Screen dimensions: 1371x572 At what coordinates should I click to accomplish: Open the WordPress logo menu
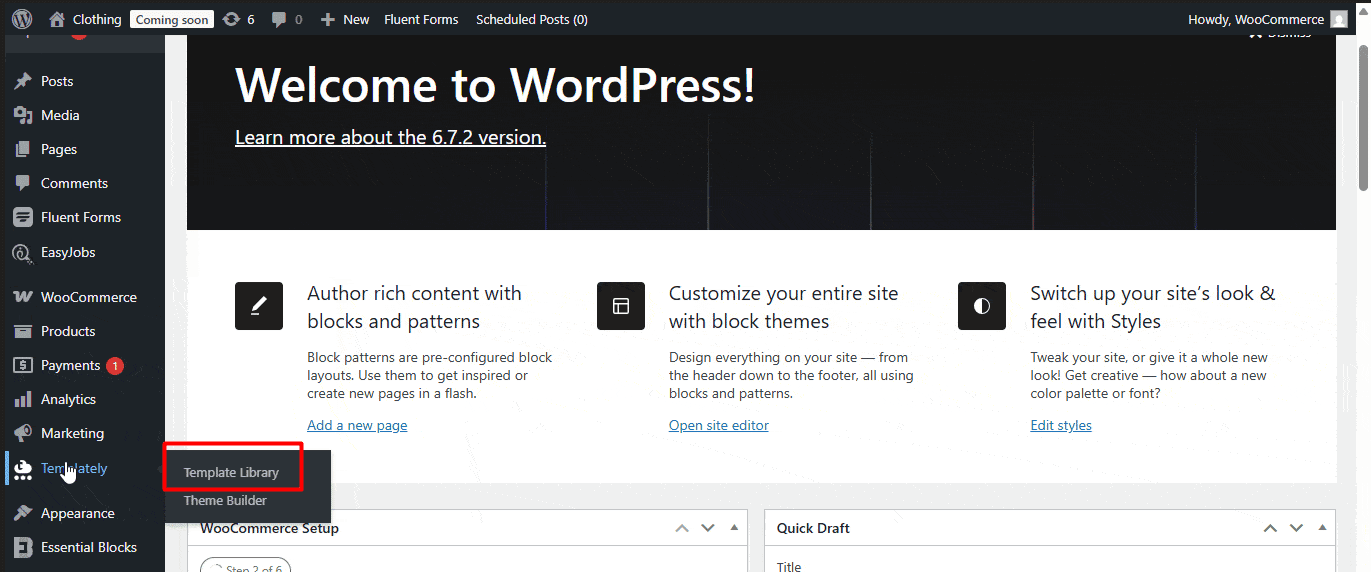(x=22, y=19)
